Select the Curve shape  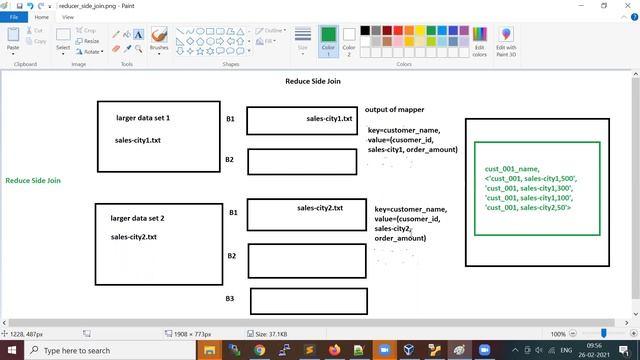(190, 31)
